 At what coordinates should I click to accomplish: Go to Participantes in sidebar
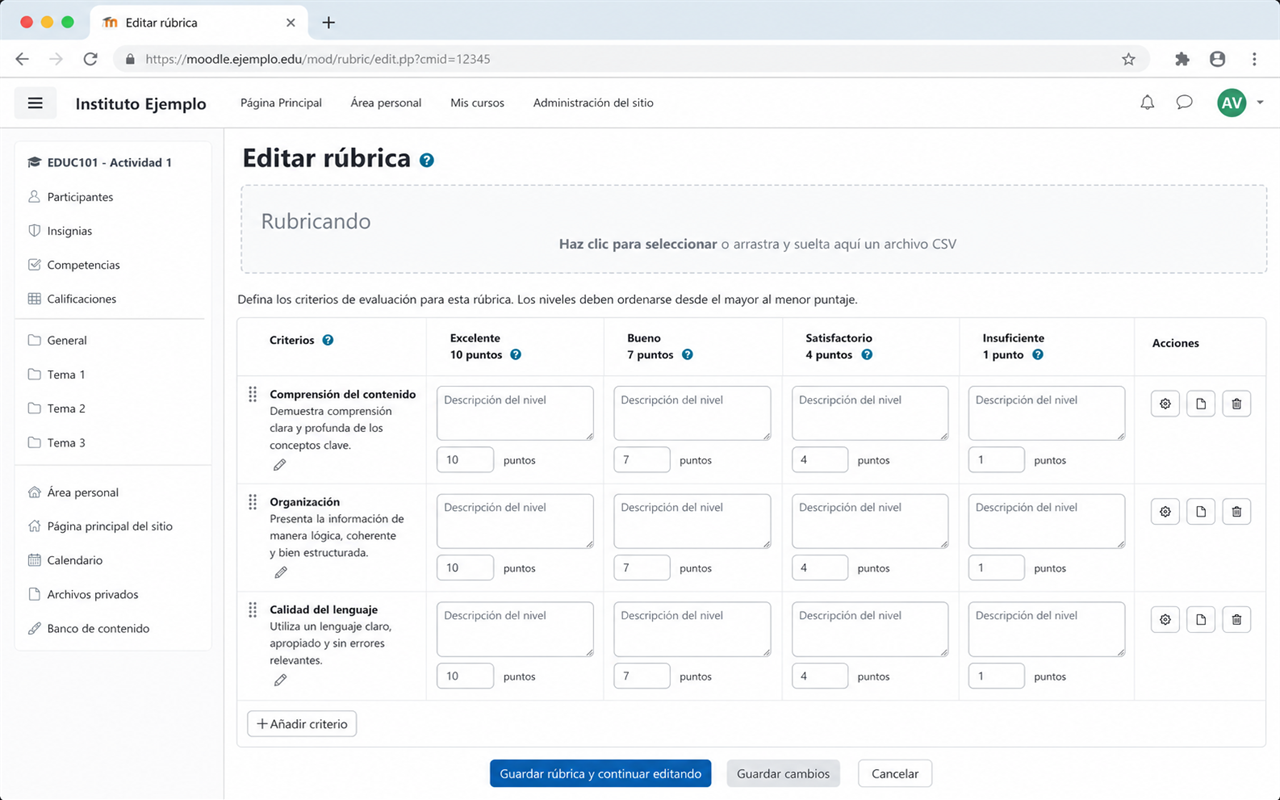click(80, 197)
